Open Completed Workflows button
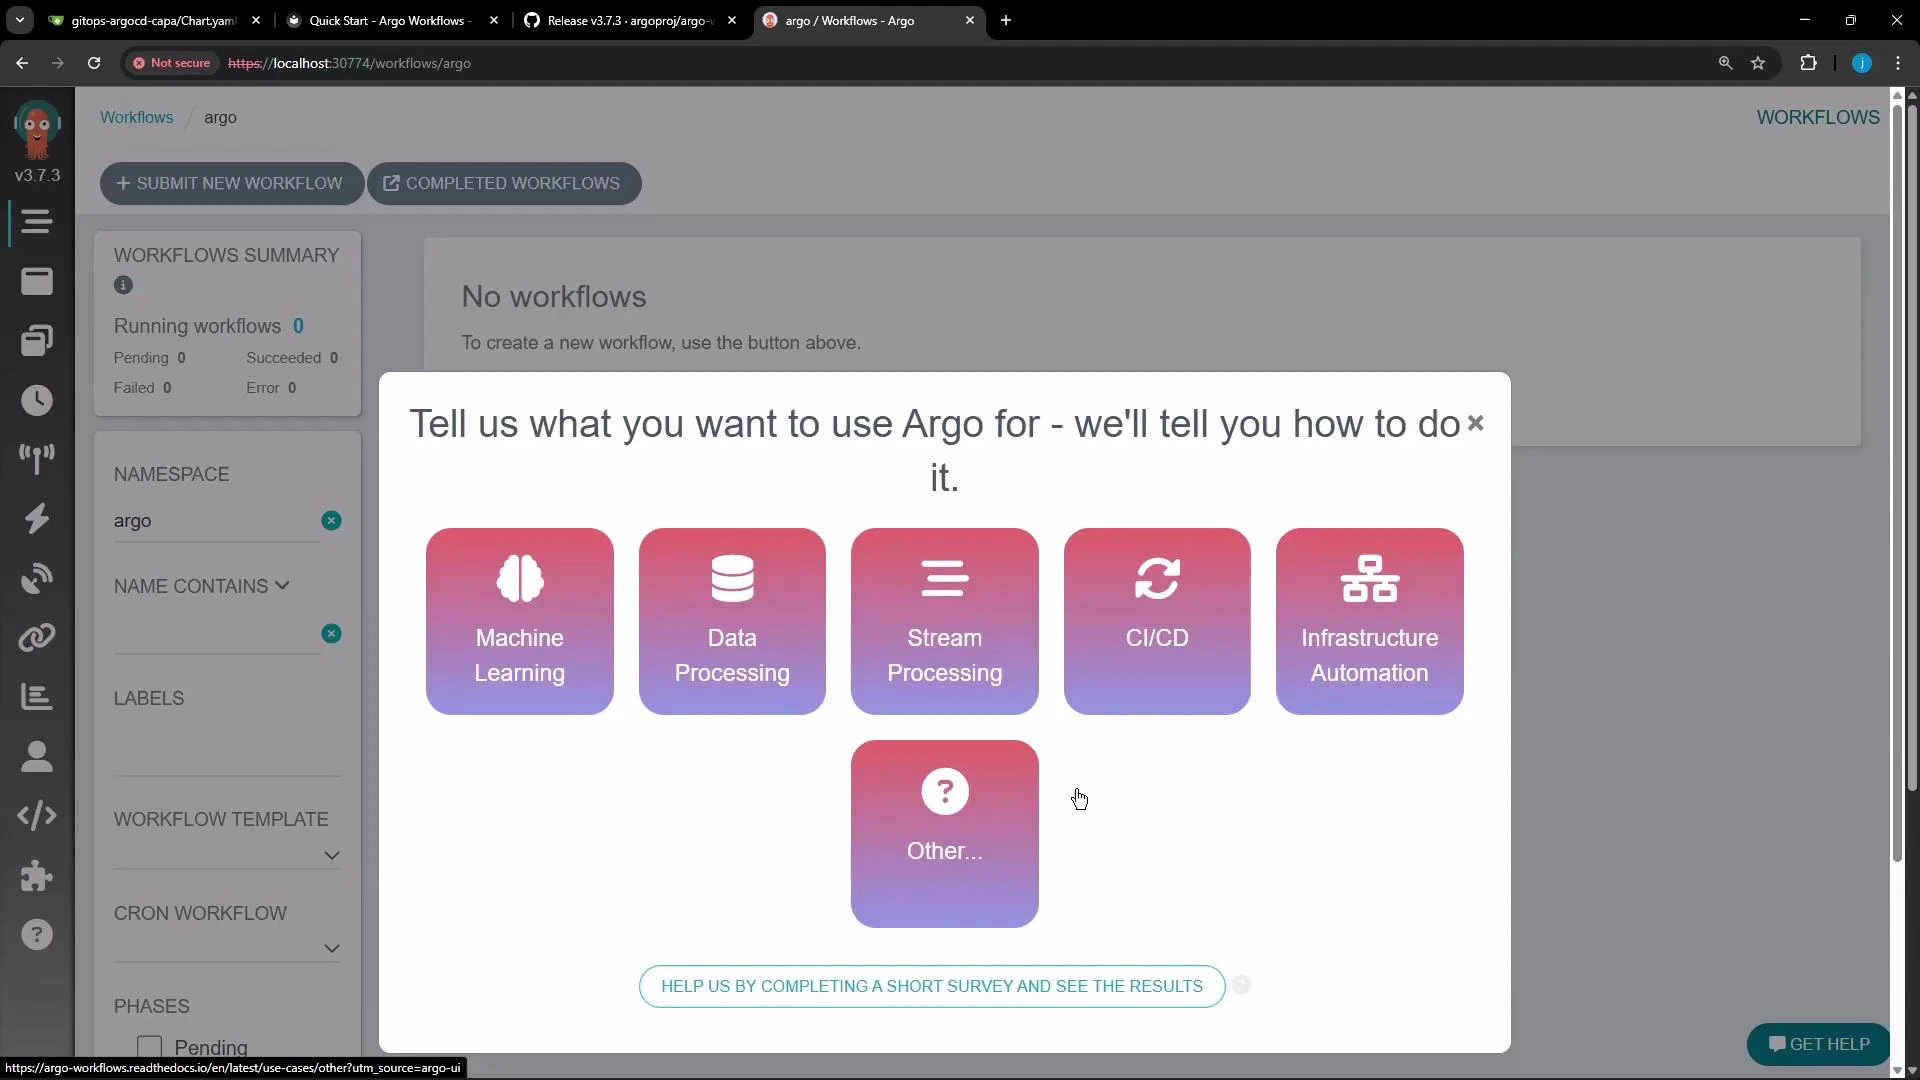 pos(504,183)
